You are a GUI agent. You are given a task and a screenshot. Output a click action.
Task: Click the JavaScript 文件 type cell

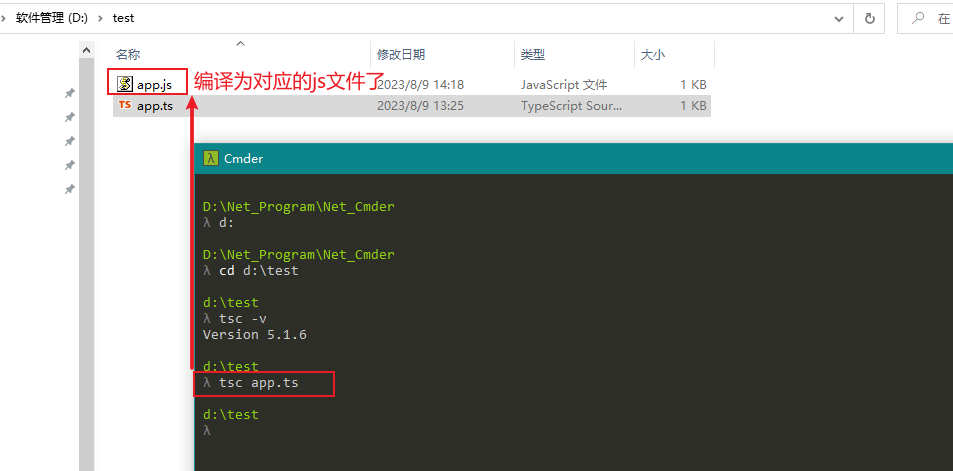coord(563,84)
